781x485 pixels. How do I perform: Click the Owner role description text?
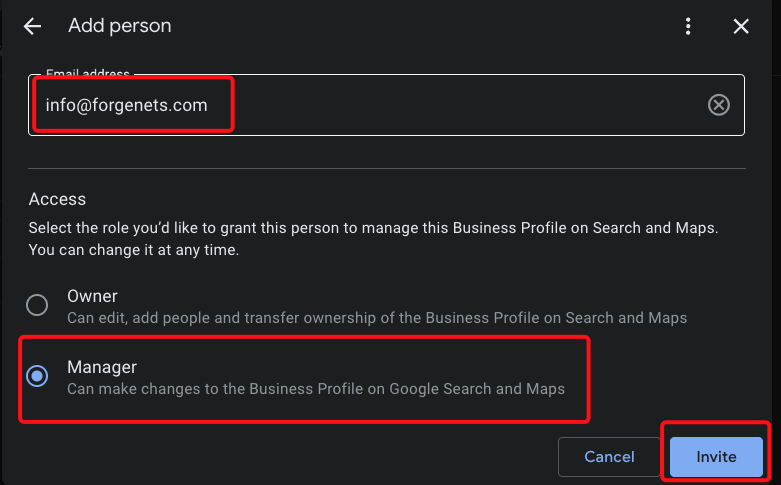pyautogui.click(x=377, y=318)
